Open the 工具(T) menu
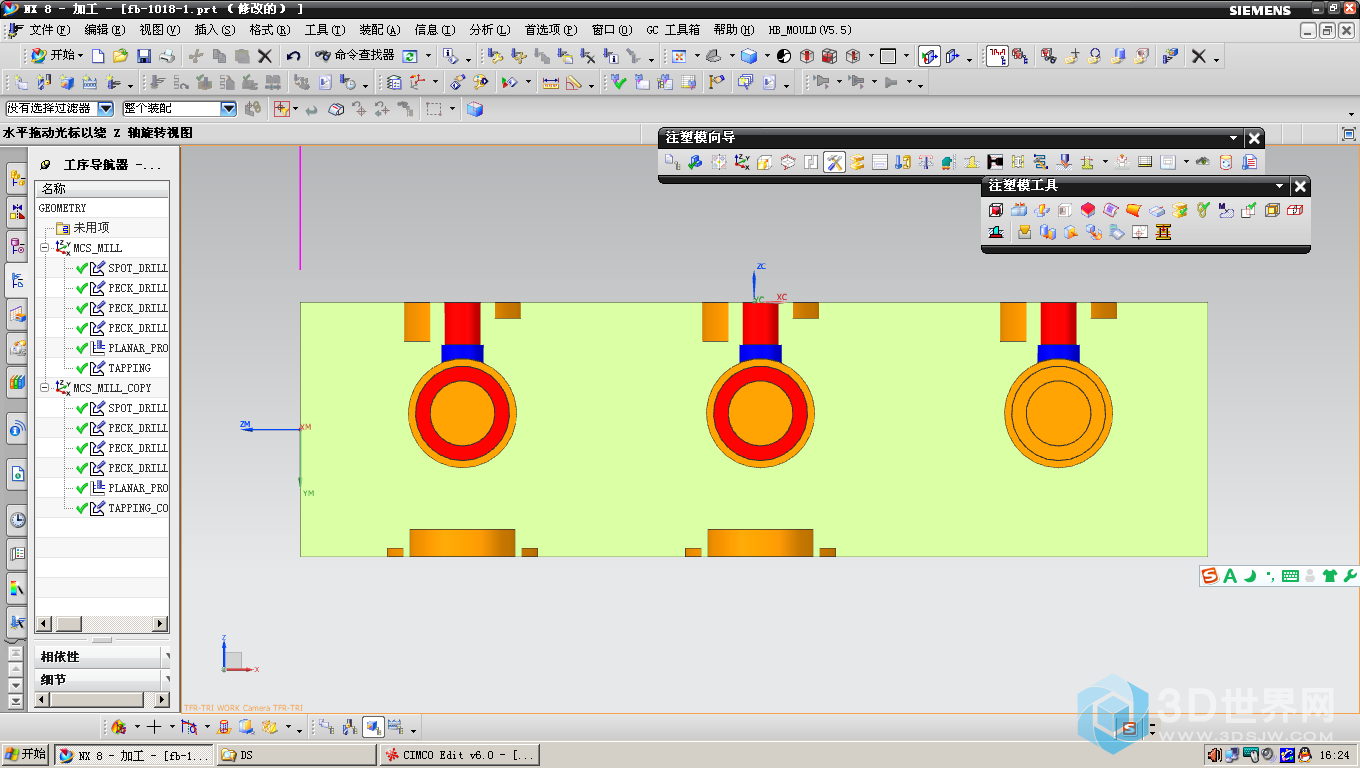The image size is (1360, 768). tap(325, 30)
